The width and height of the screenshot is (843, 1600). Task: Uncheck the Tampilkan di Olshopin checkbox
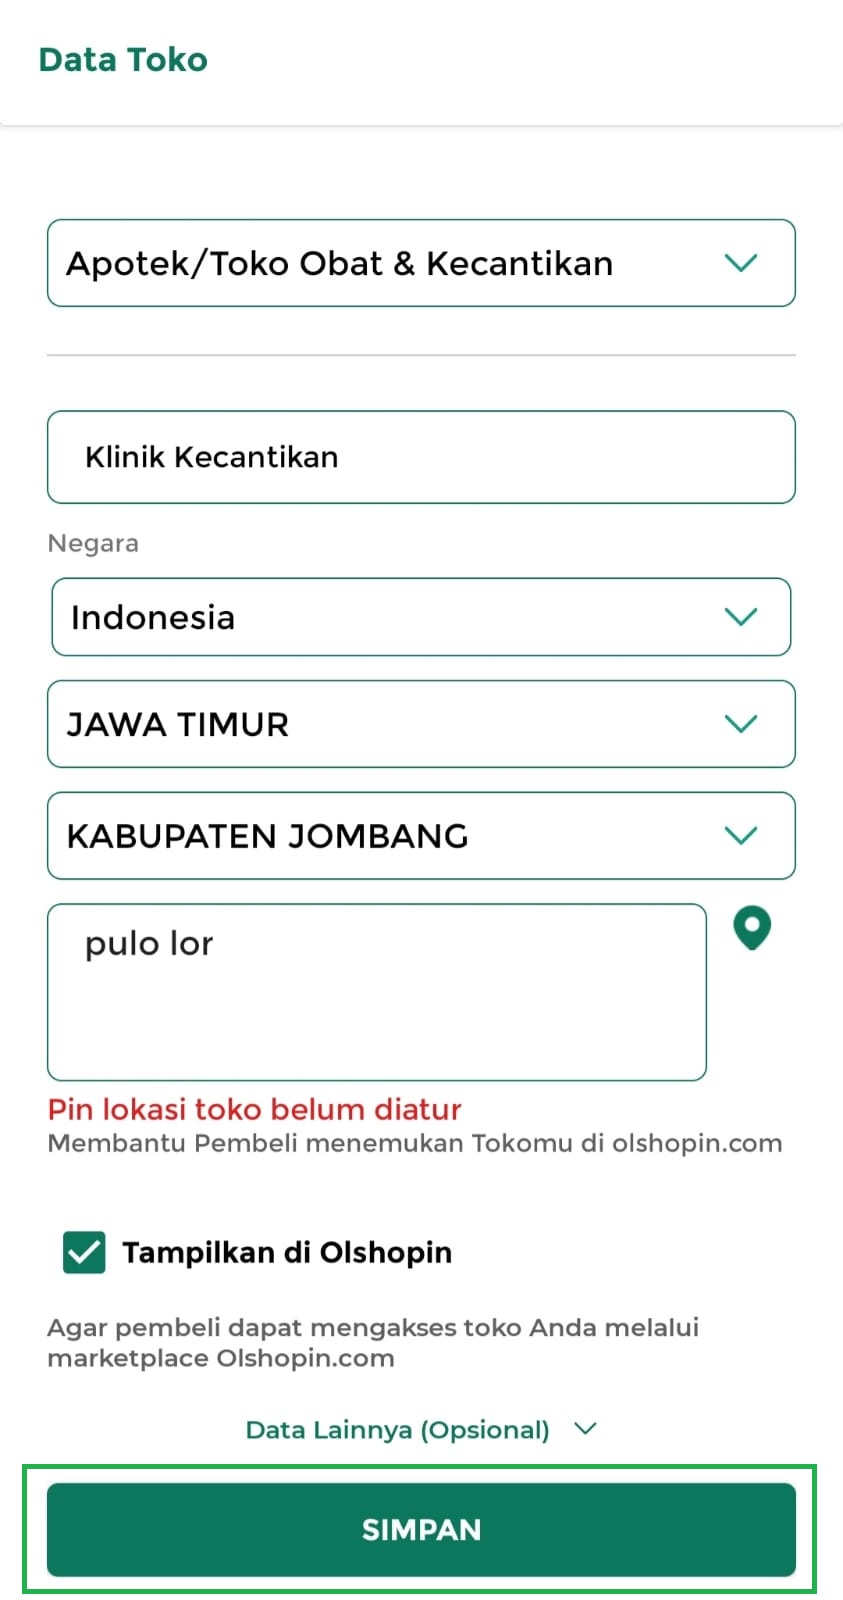(84, 1252)
